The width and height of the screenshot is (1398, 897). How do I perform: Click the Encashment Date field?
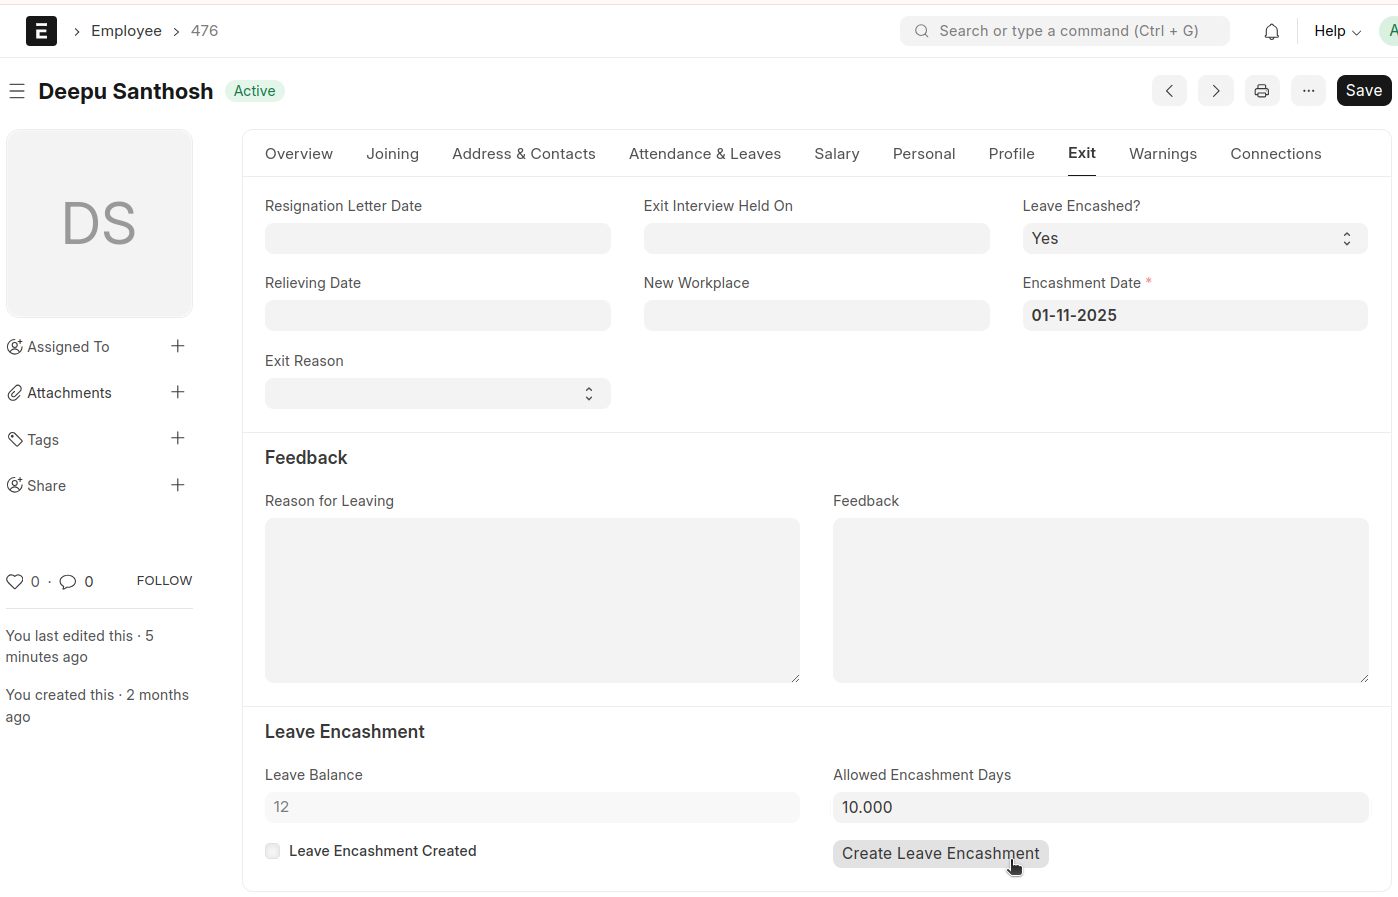coord(1194,316)
